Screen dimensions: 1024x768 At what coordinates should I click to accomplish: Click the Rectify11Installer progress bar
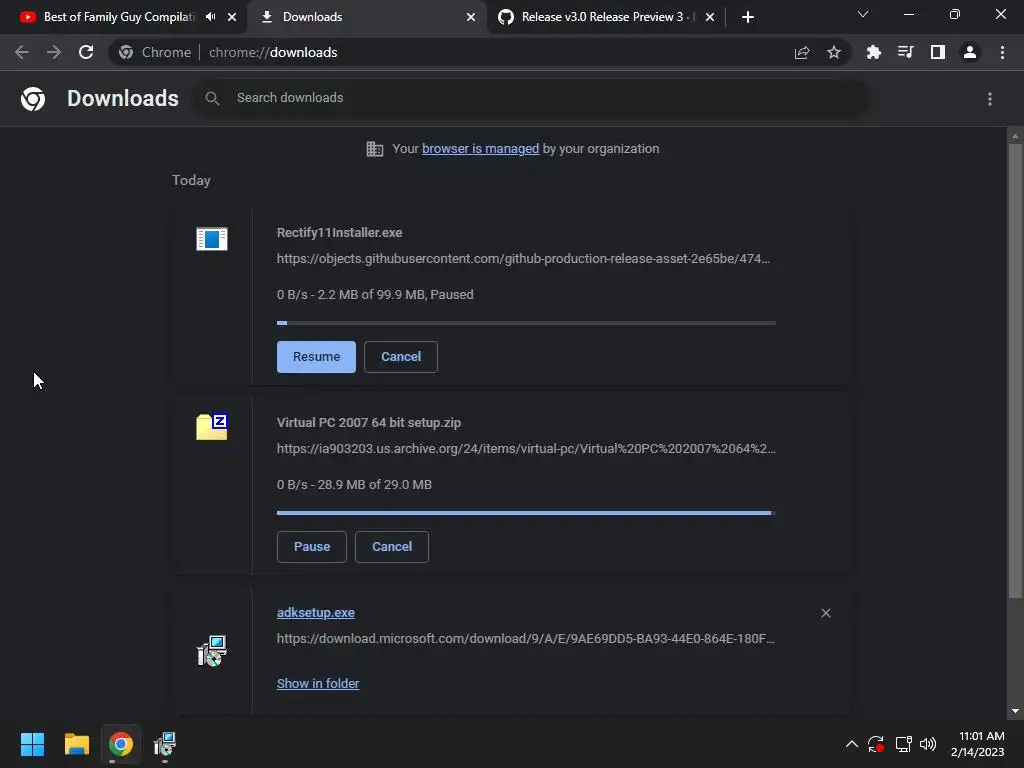pyautogui.click(x=526, y=323)
